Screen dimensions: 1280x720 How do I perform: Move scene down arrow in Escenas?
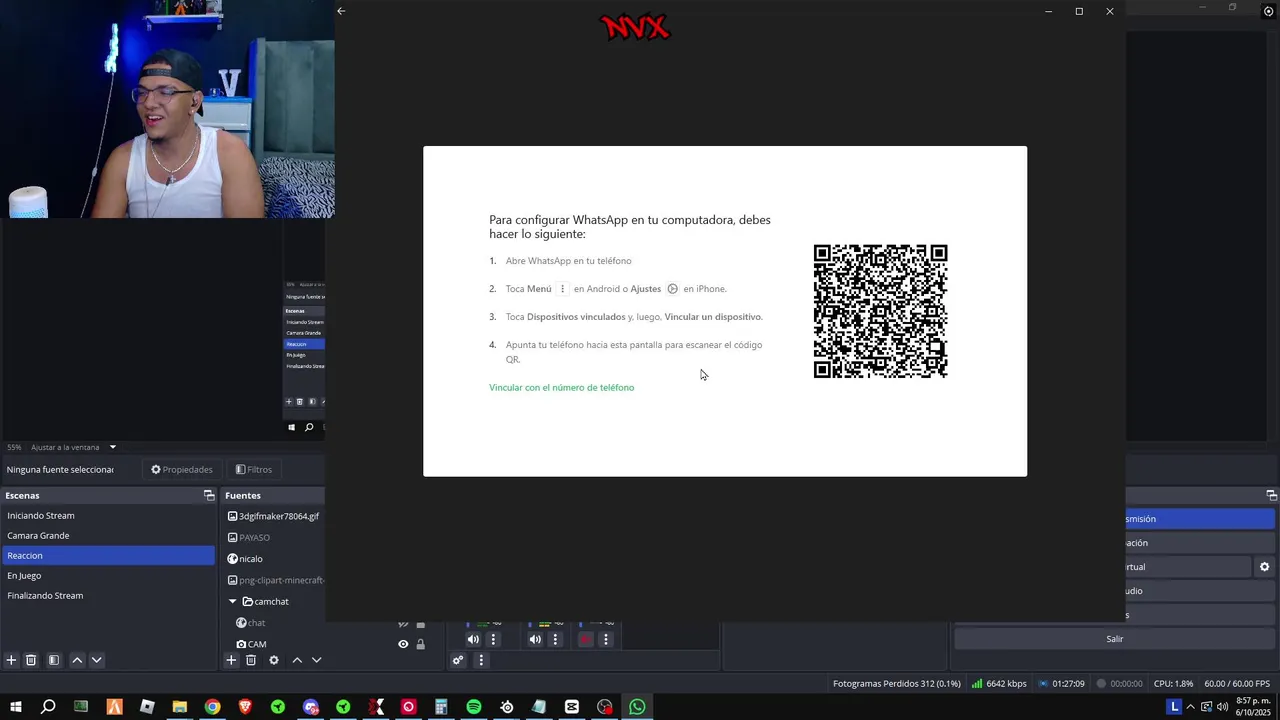tap(97, 660)
